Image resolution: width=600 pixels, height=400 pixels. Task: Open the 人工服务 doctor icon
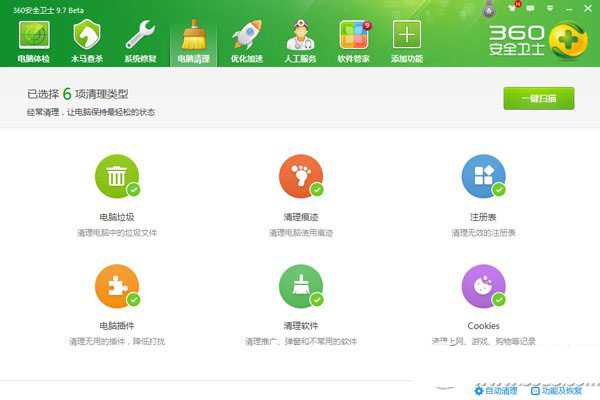point(300,40)
